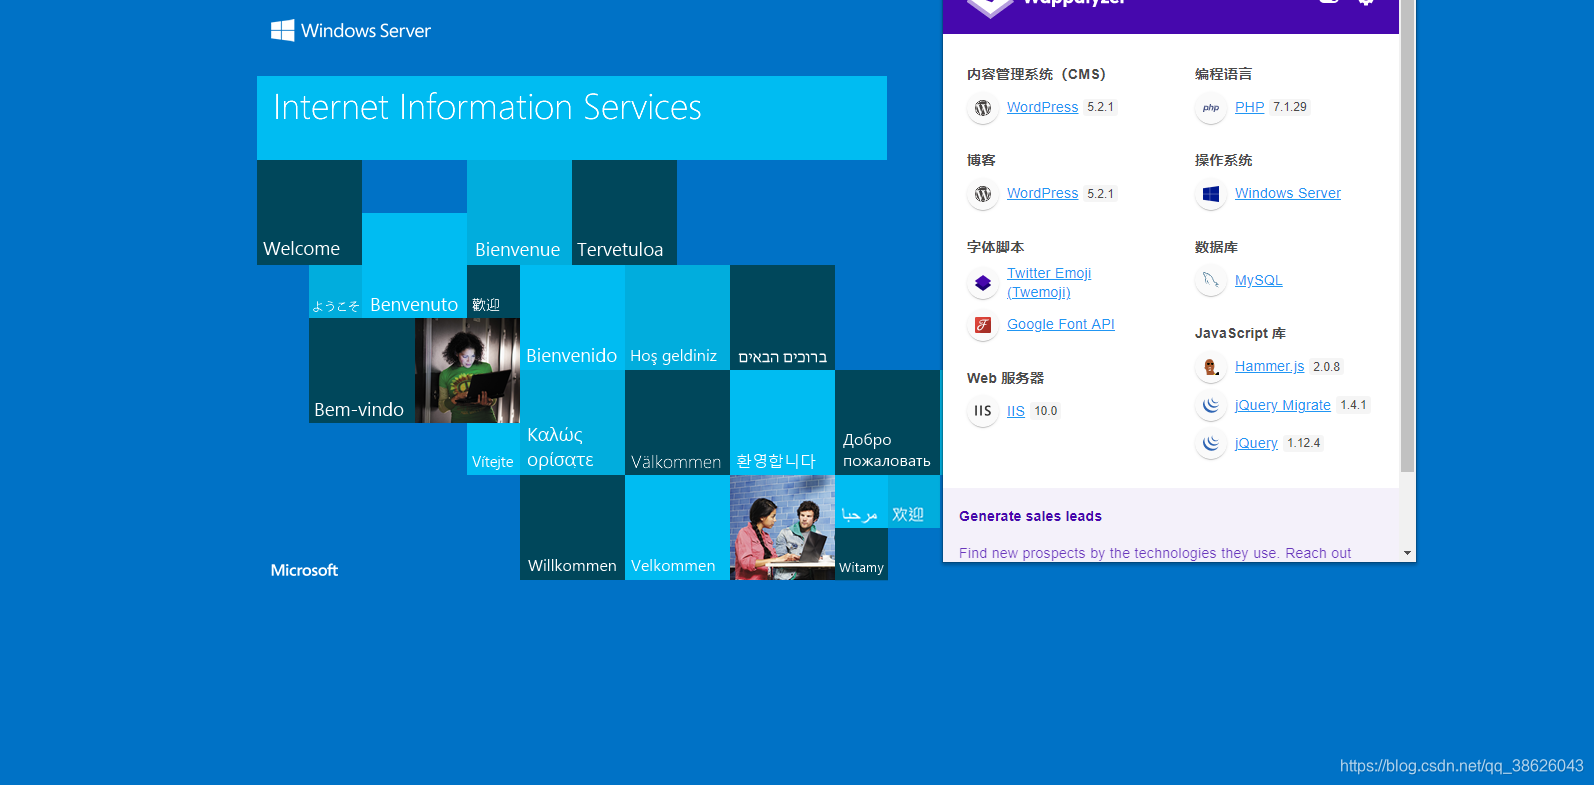Viewport: 1594px width, 785px height.
Task: Click the PHP logo icon
Action: pos(1211,108)
